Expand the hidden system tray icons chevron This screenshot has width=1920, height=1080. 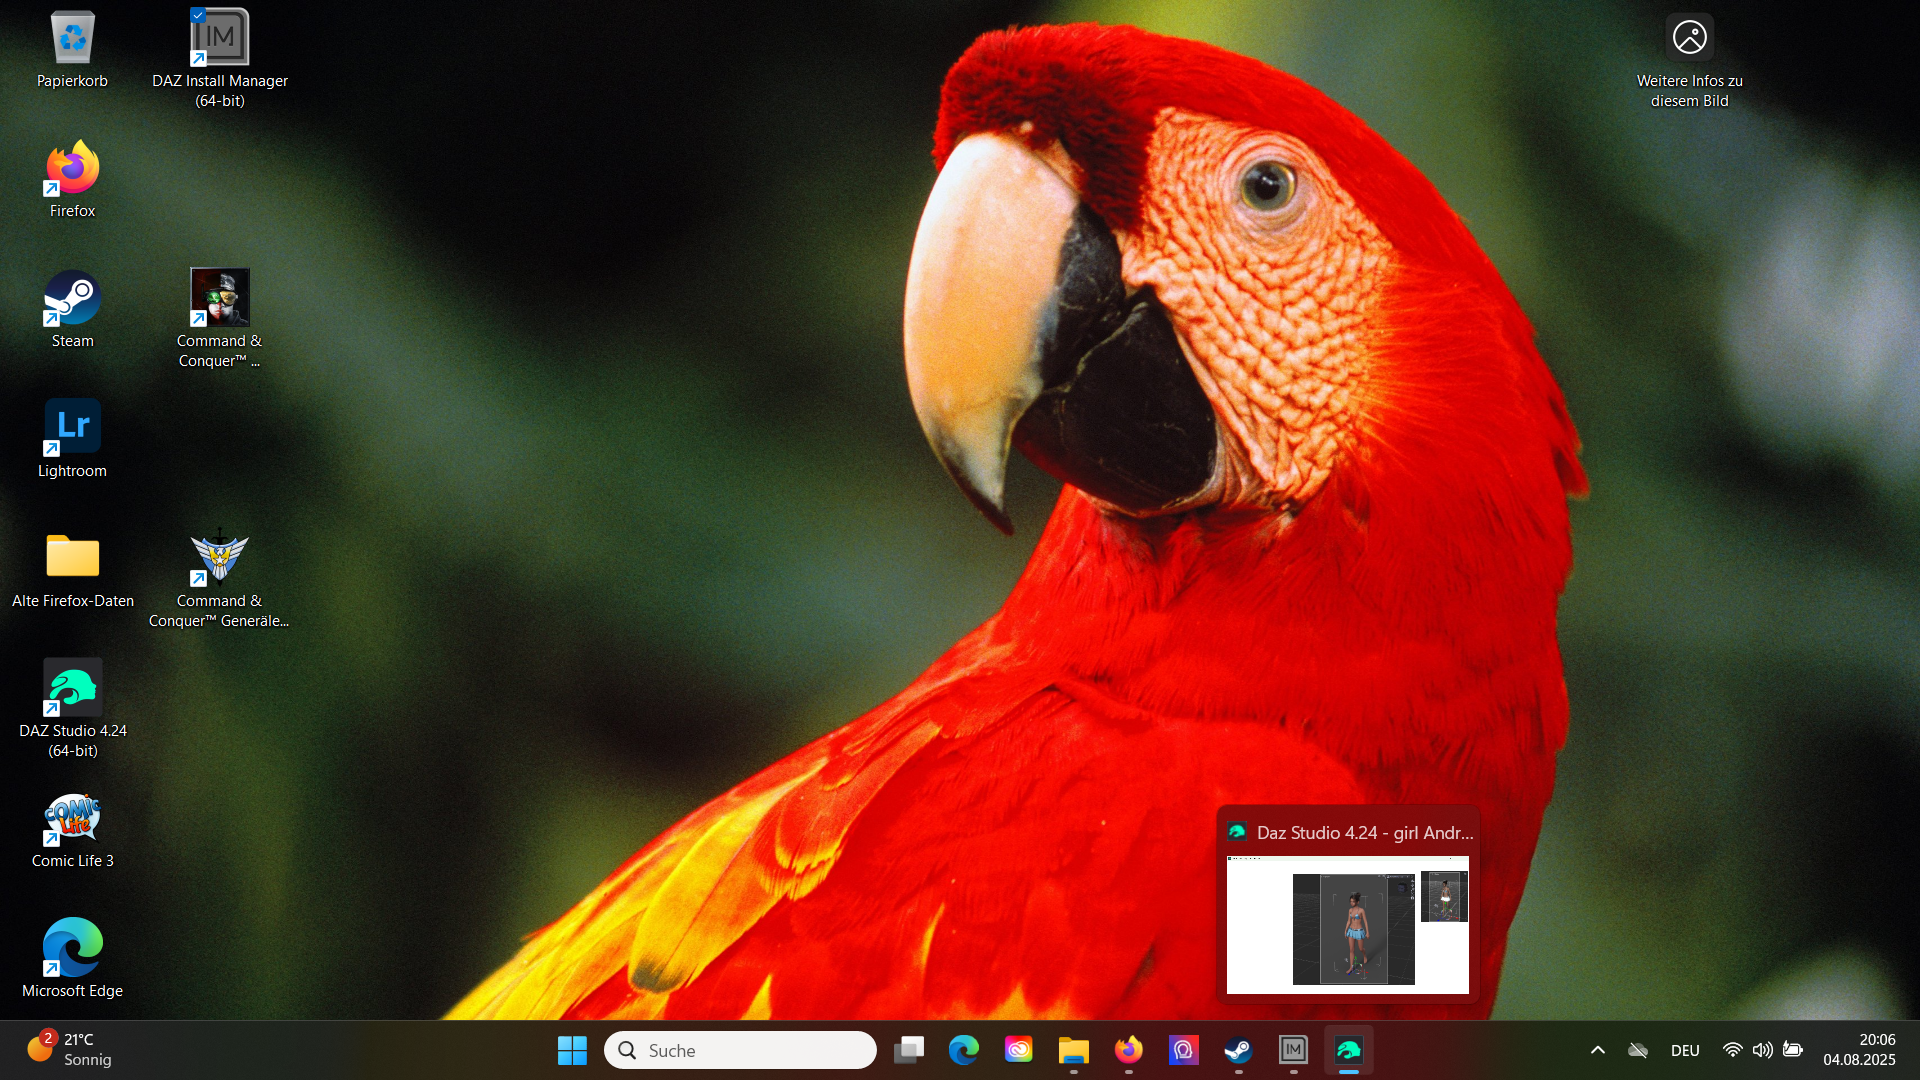click(1598, 1050)
